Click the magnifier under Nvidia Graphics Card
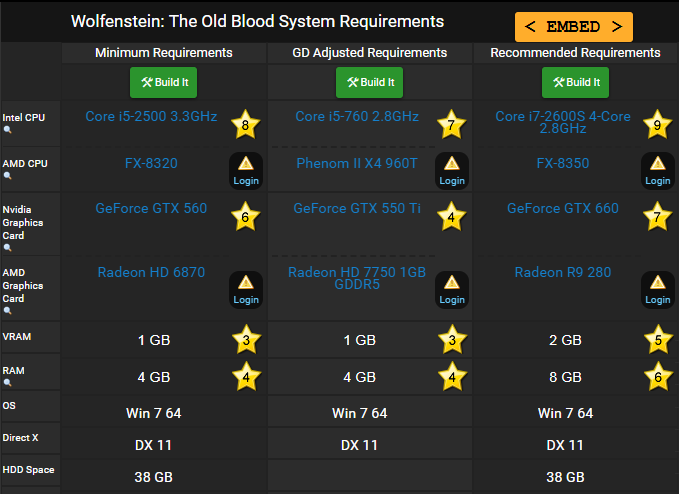The width and height of the screenshot is (679, 494). pos(7,248)
